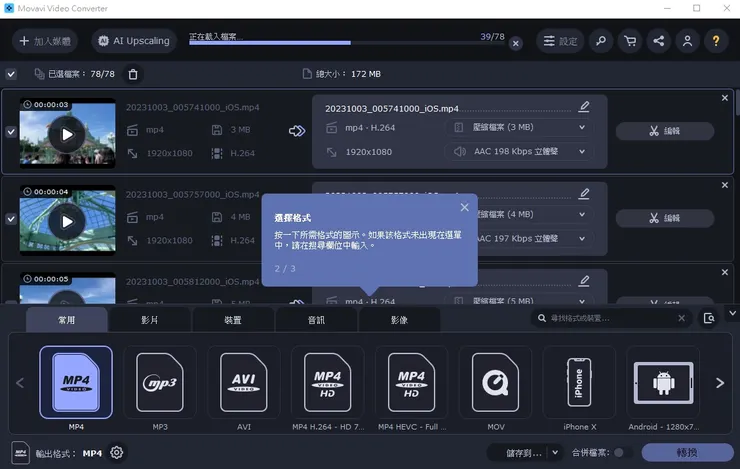Select the MP4 H.264 HD format icon
This screenshot has height=469, width=740.
328,383
